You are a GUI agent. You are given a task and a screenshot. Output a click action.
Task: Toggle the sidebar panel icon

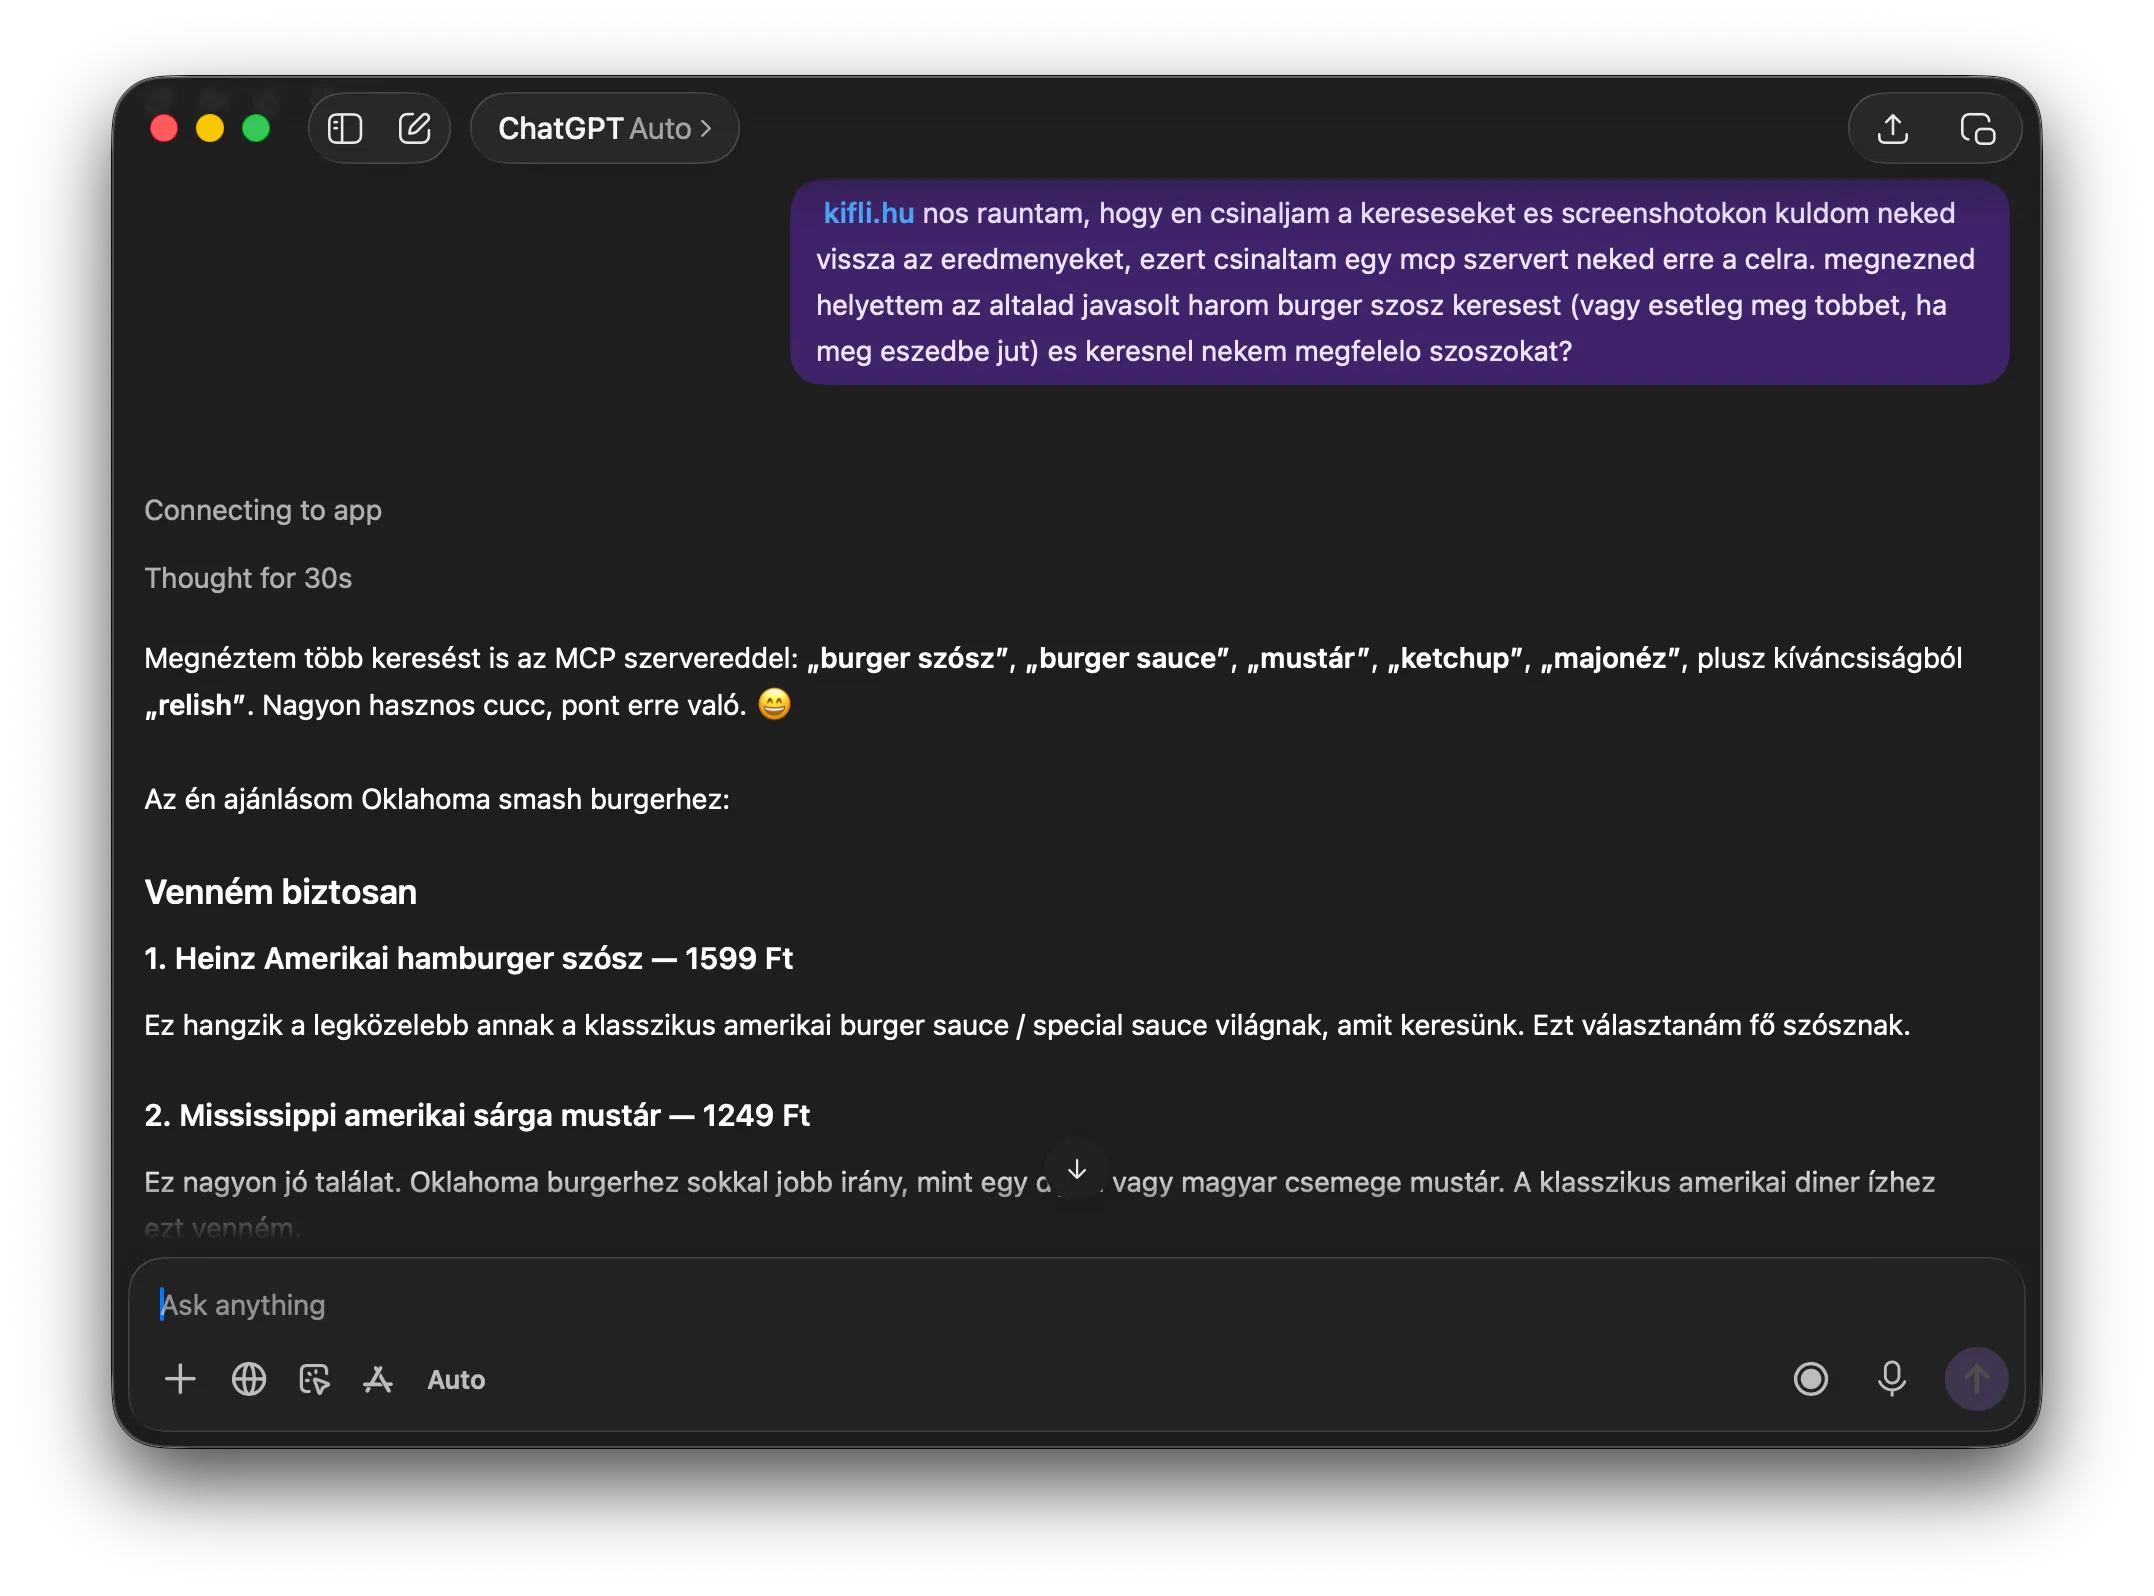click(x=345, y=128)
